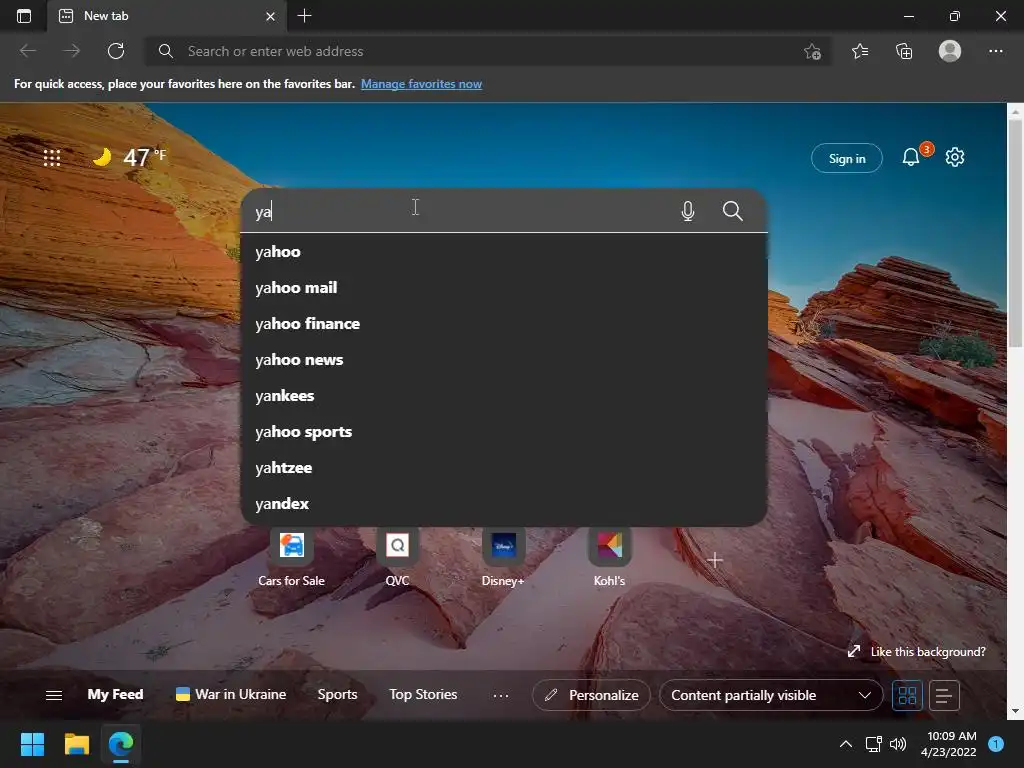Screen dimensions: 1024x768
Task: Select the 'yahoo' suggestion
Action: (504, 251)
